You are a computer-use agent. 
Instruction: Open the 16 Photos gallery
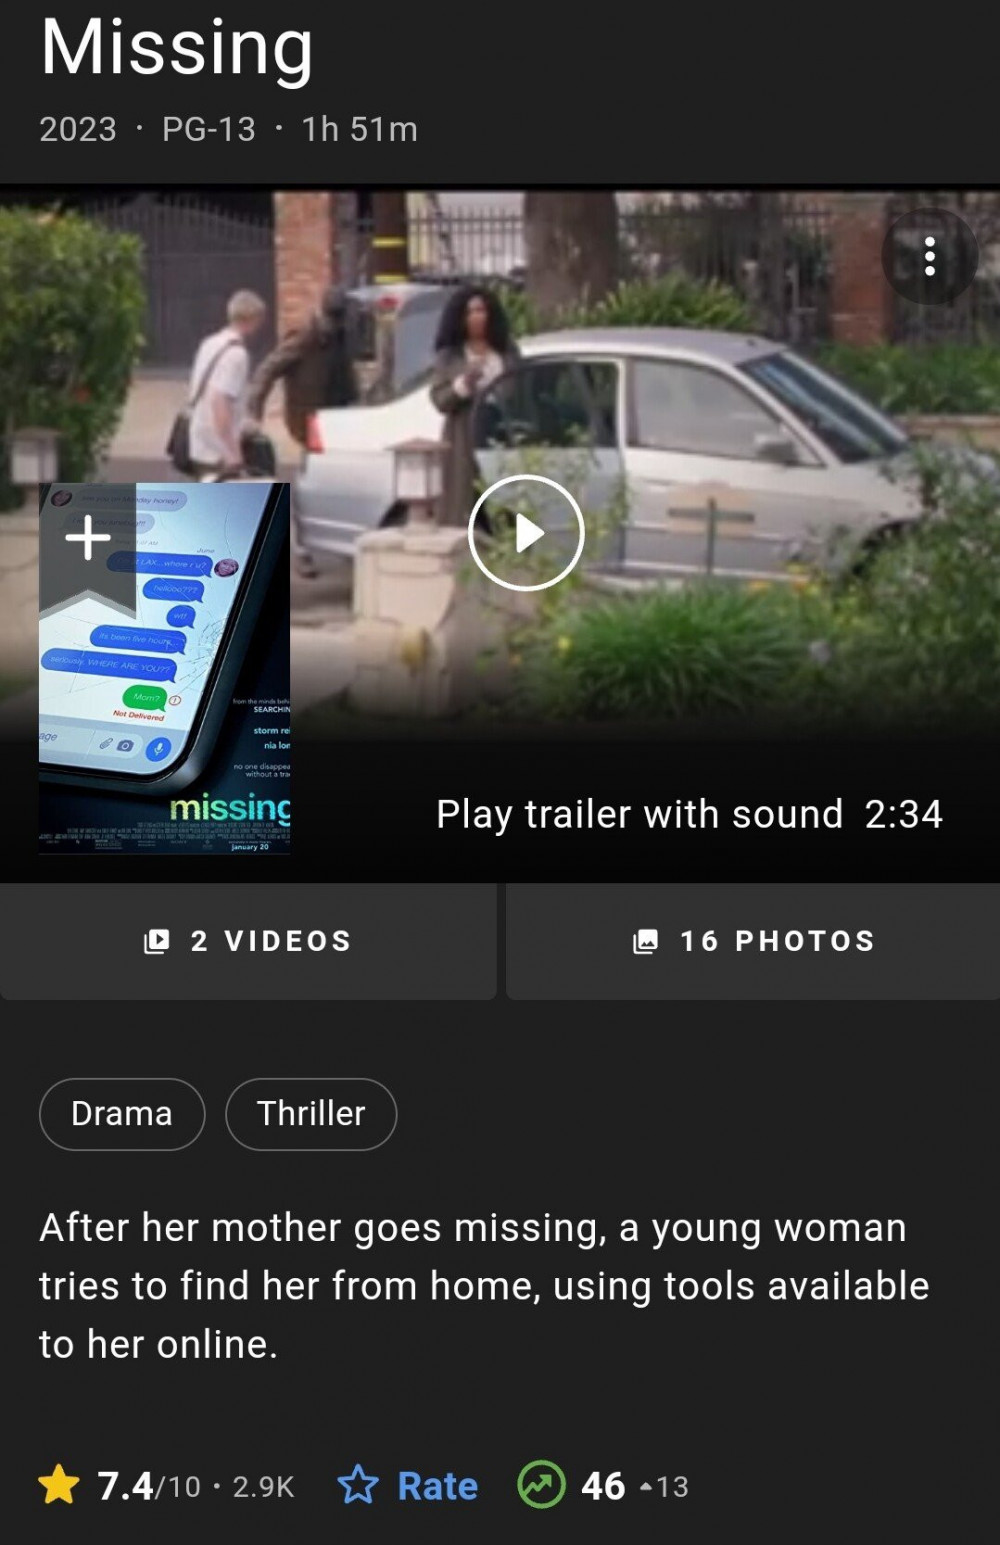(x=753, y=941)
